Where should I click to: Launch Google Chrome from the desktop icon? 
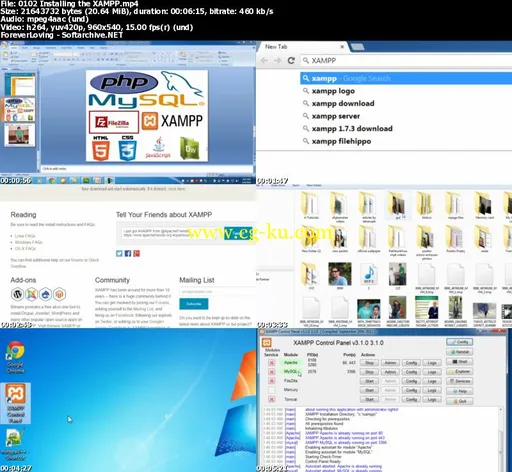(15, 357)
